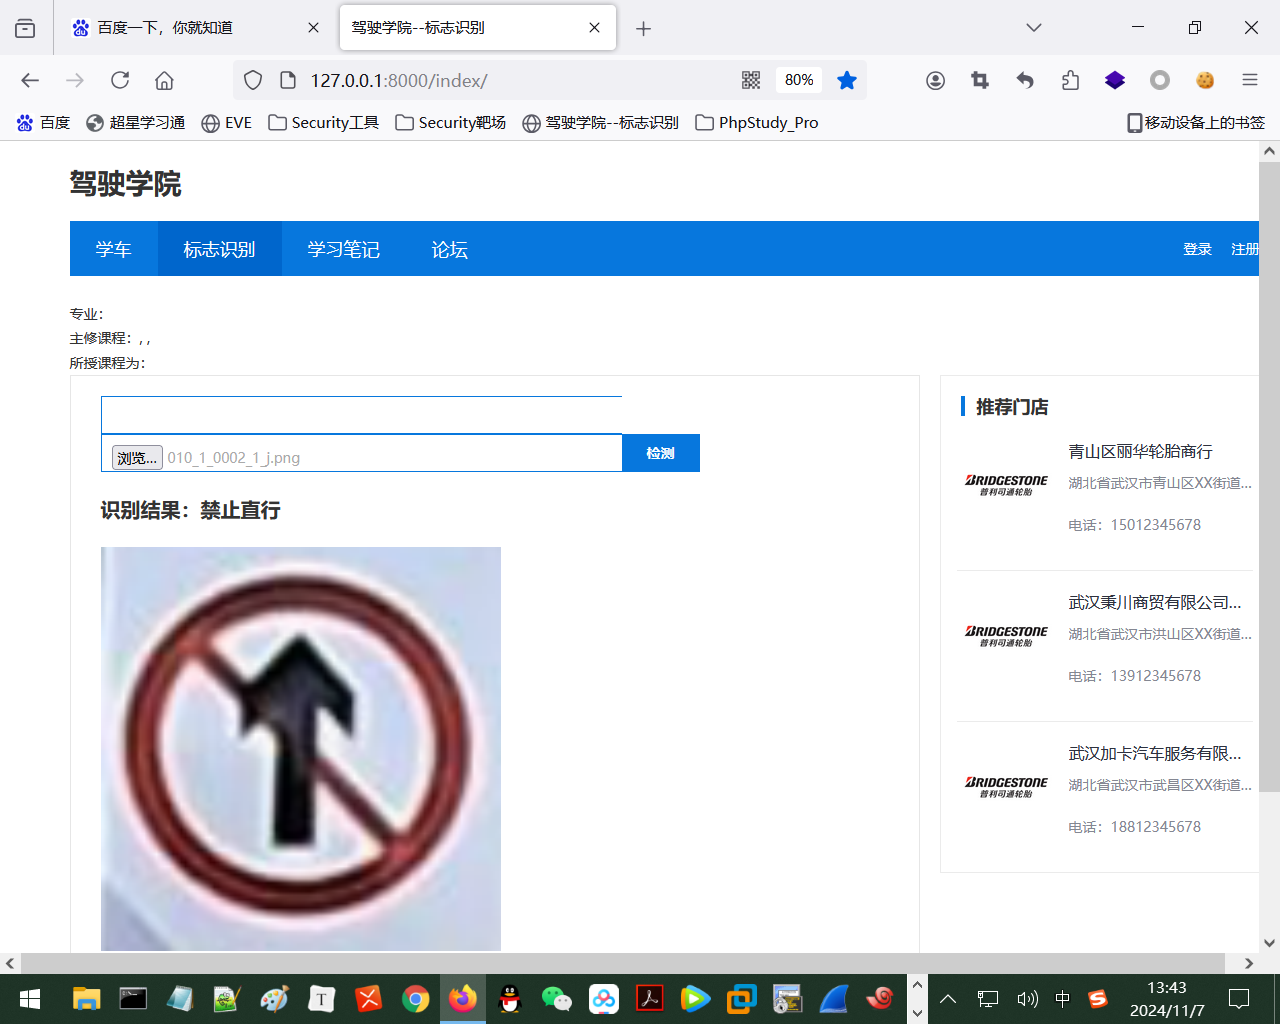Open the 超星学习通 bookmark
The width and height of the screenshot is (1280, 1024).
pyautogui.click(x=136, y=123)
